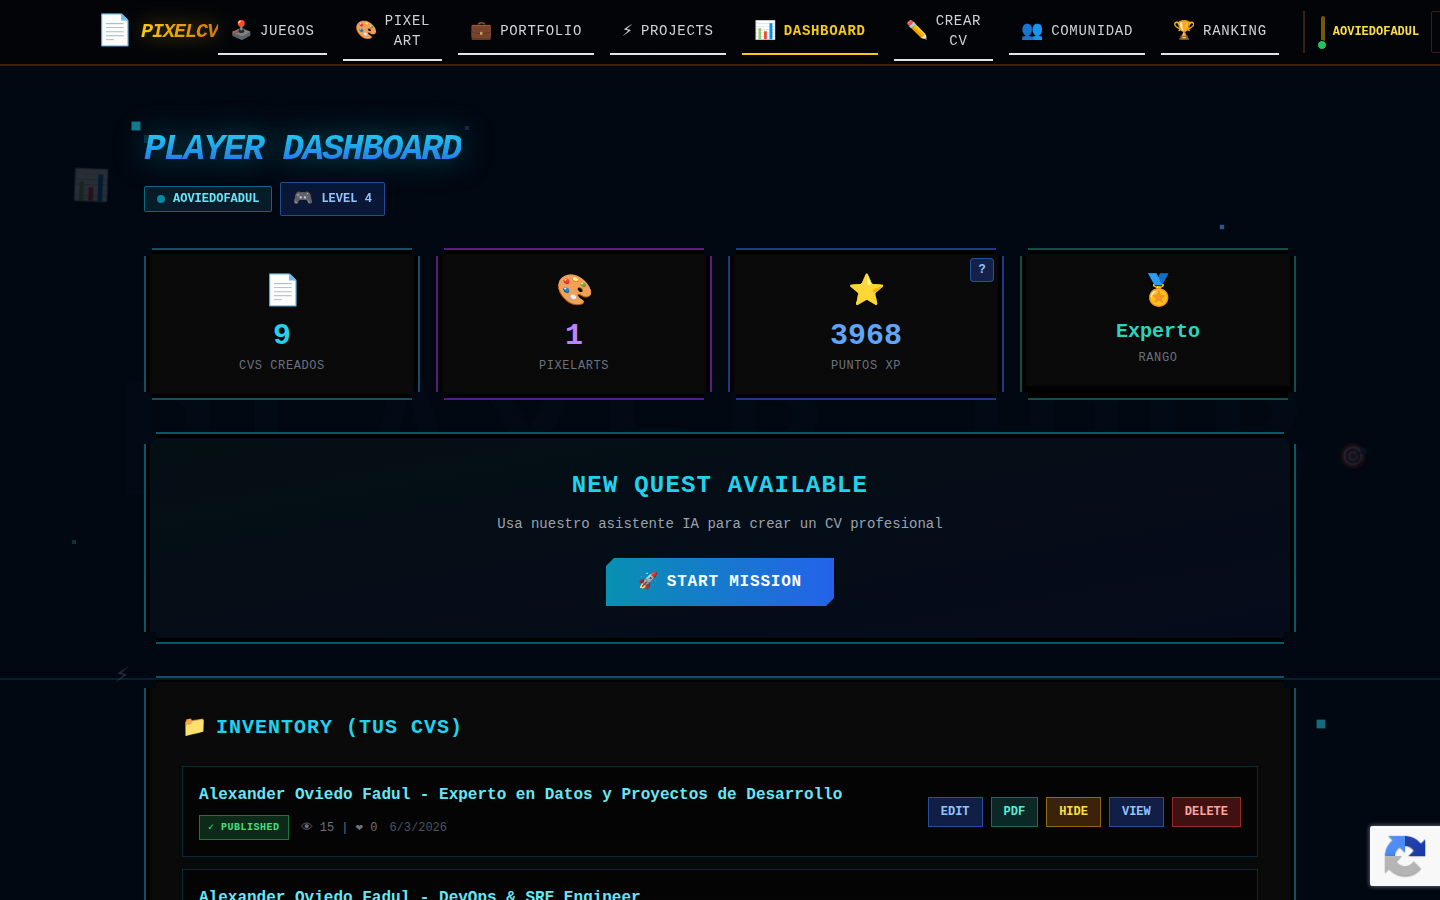
Task: Navigate to Ranking
Action: (1220, 31)
